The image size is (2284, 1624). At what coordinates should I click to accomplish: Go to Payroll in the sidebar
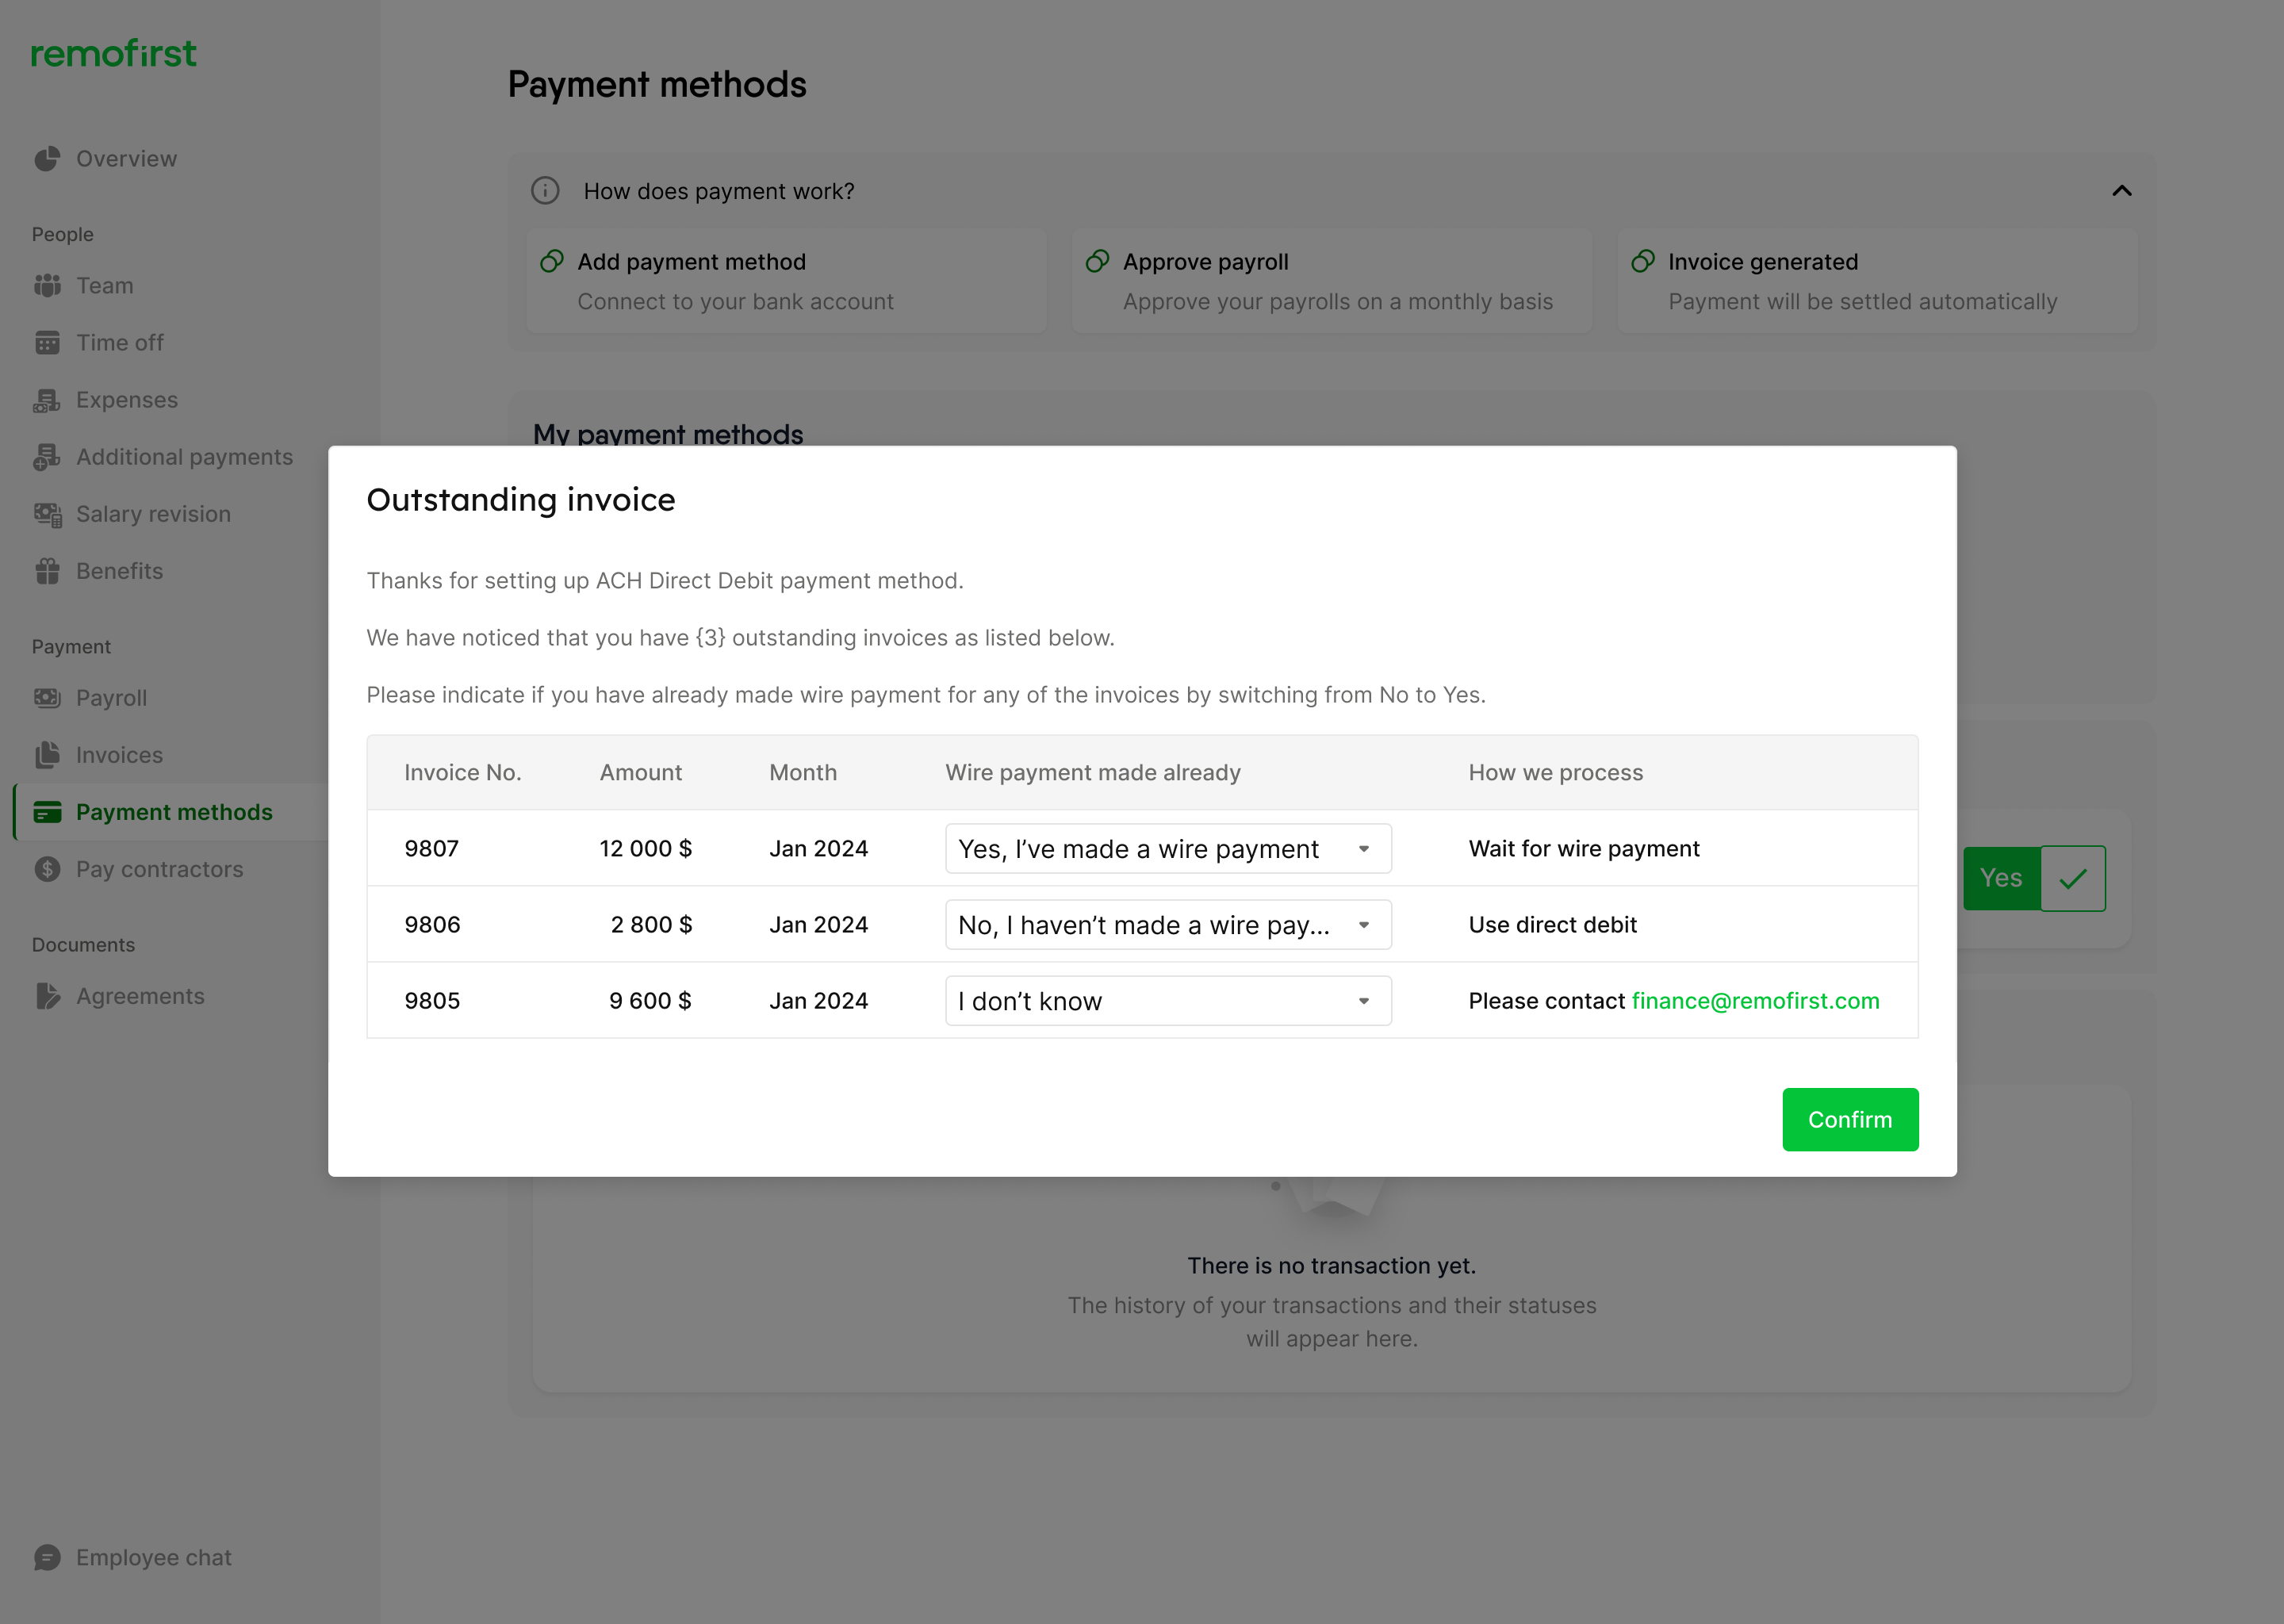point(111,698)
